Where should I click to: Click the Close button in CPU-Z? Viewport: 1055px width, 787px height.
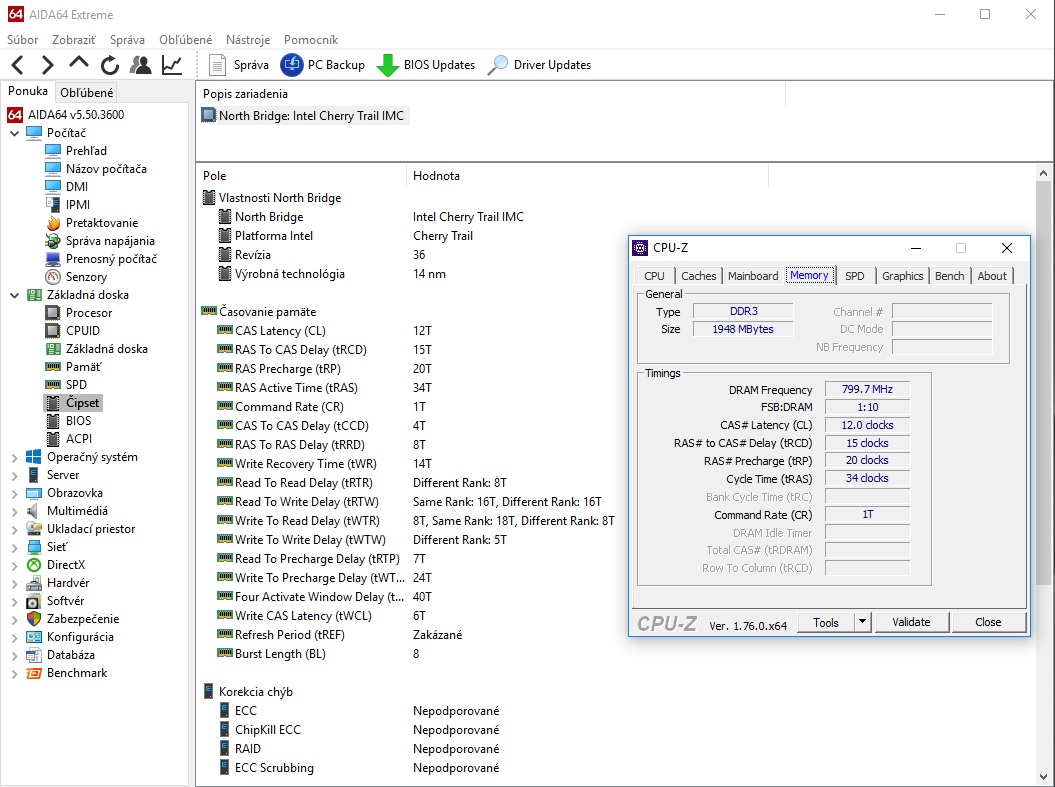click(x=988, y=622)
